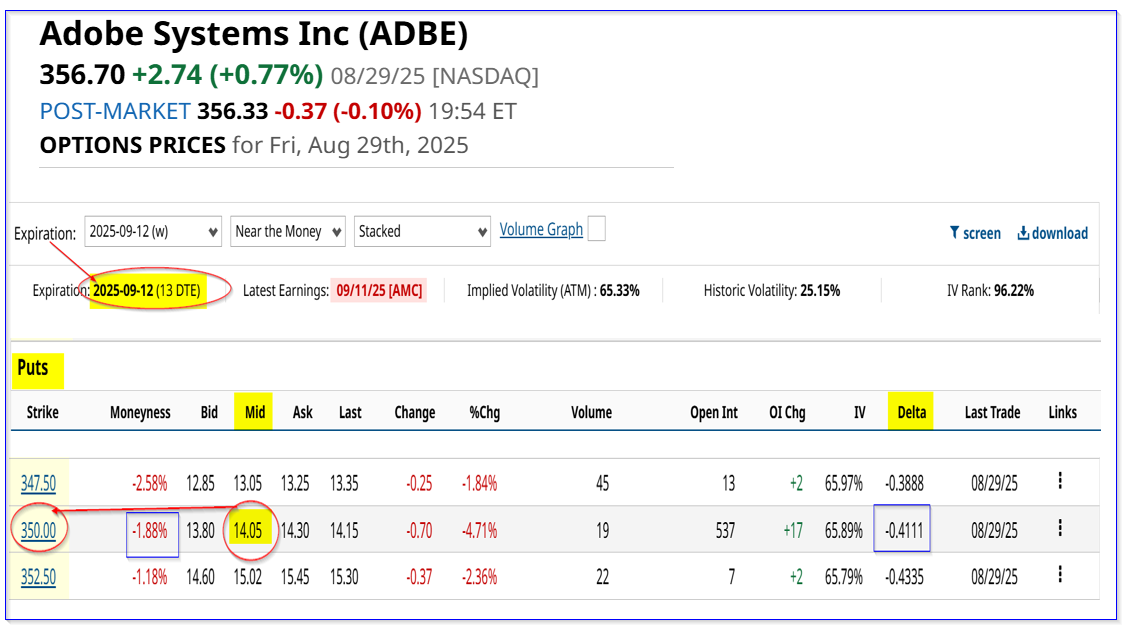Image resolution: width=1128 pixels, height=628 pixels.
Task: Sort by the Open Int column header
Action: [x=714, y=412]
